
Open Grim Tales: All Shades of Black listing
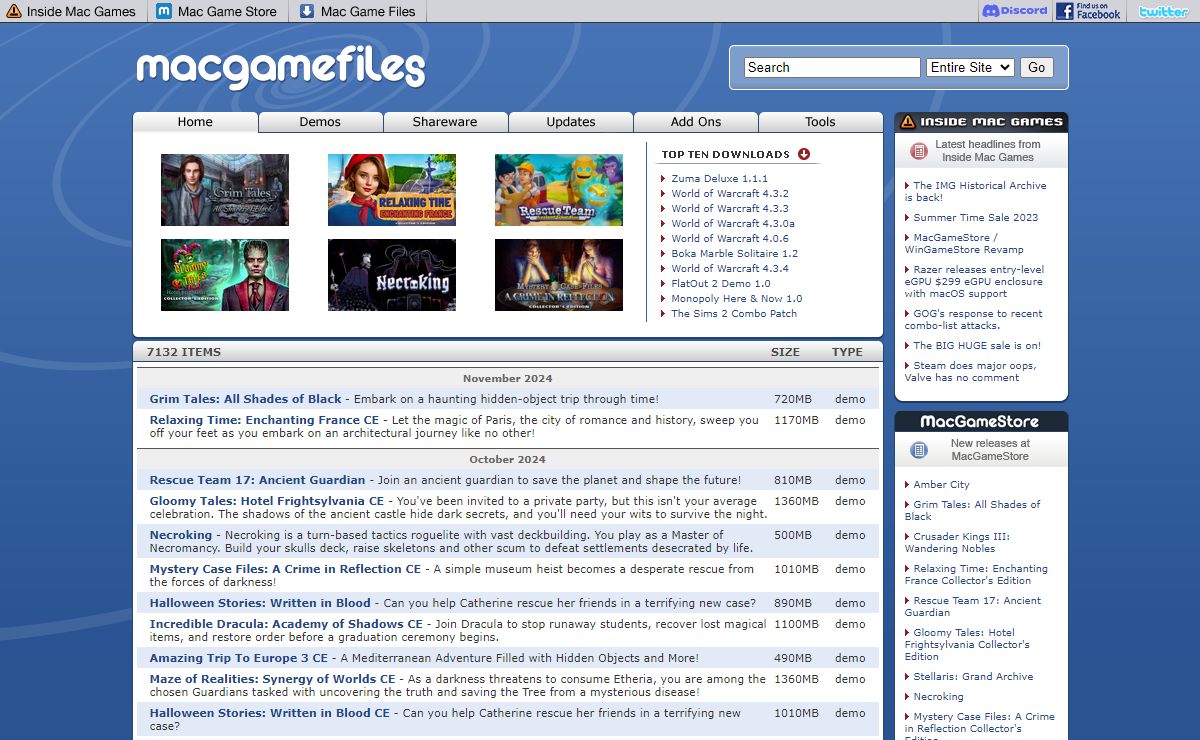246,399
